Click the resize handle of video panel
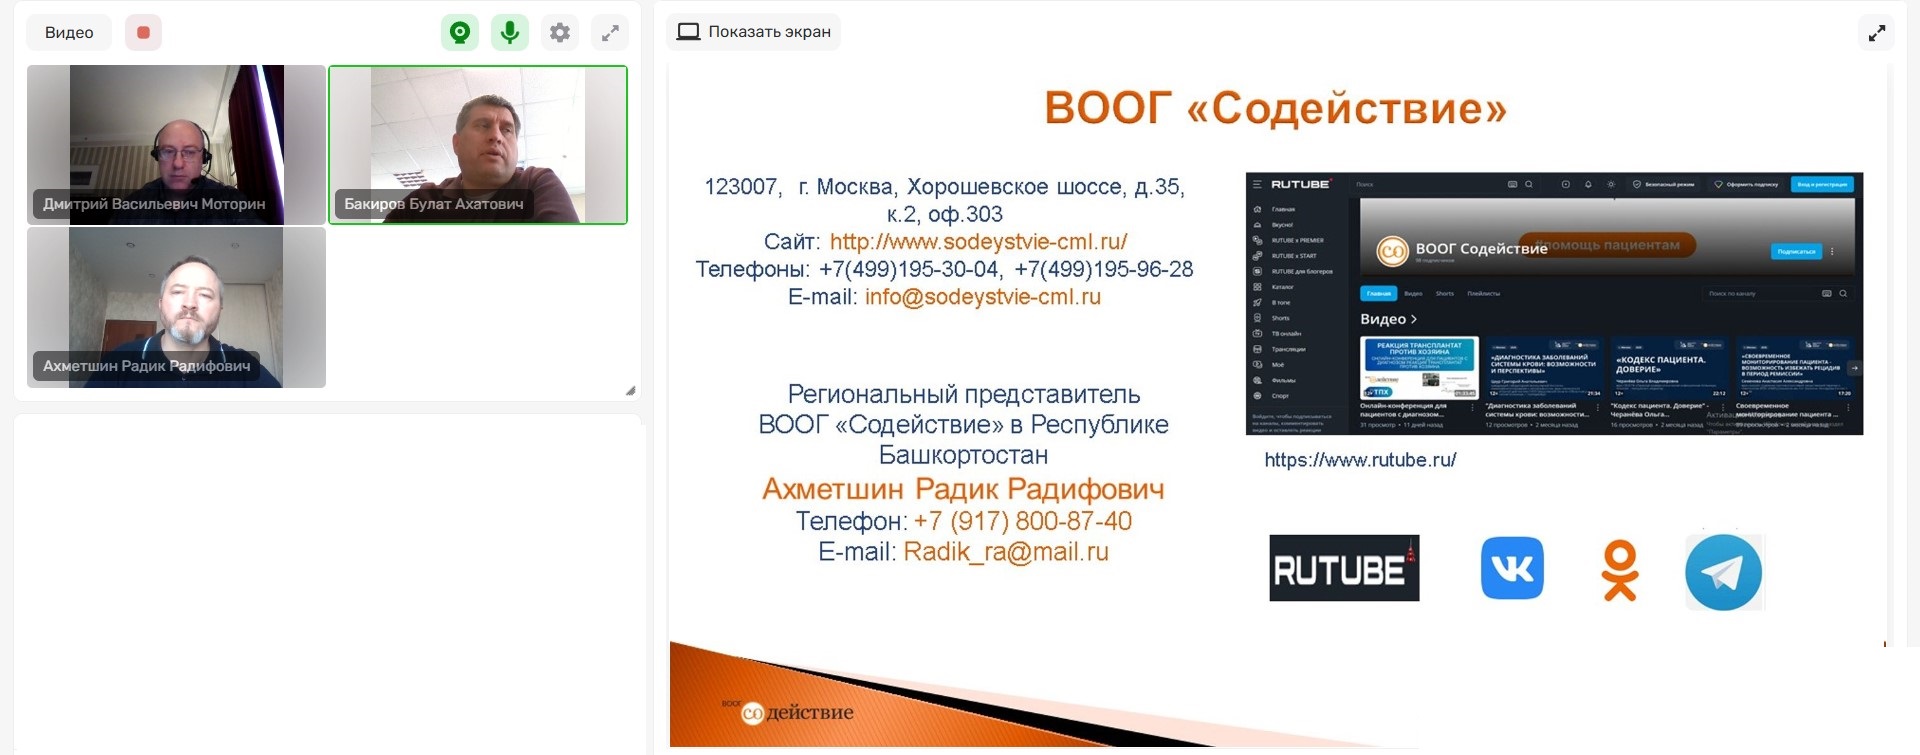This screenshot has height=755, width=1920. click(630, 390)
